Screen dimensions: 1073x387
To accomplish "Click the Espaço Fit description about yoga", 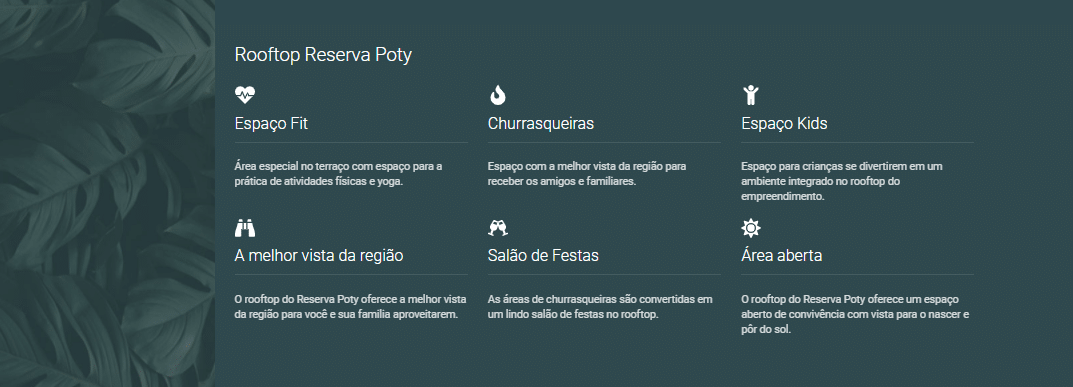I will pos(339,174).
